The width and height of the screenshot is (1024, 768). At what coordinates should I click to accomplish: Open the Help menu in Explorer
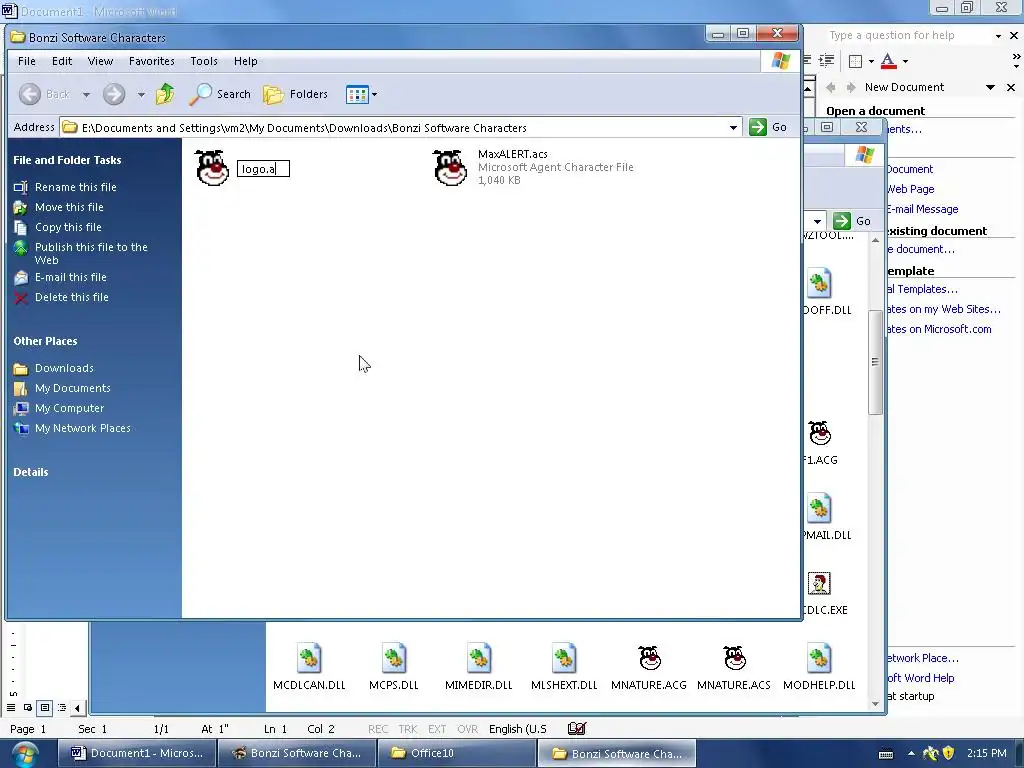click(x=246, y=61)
